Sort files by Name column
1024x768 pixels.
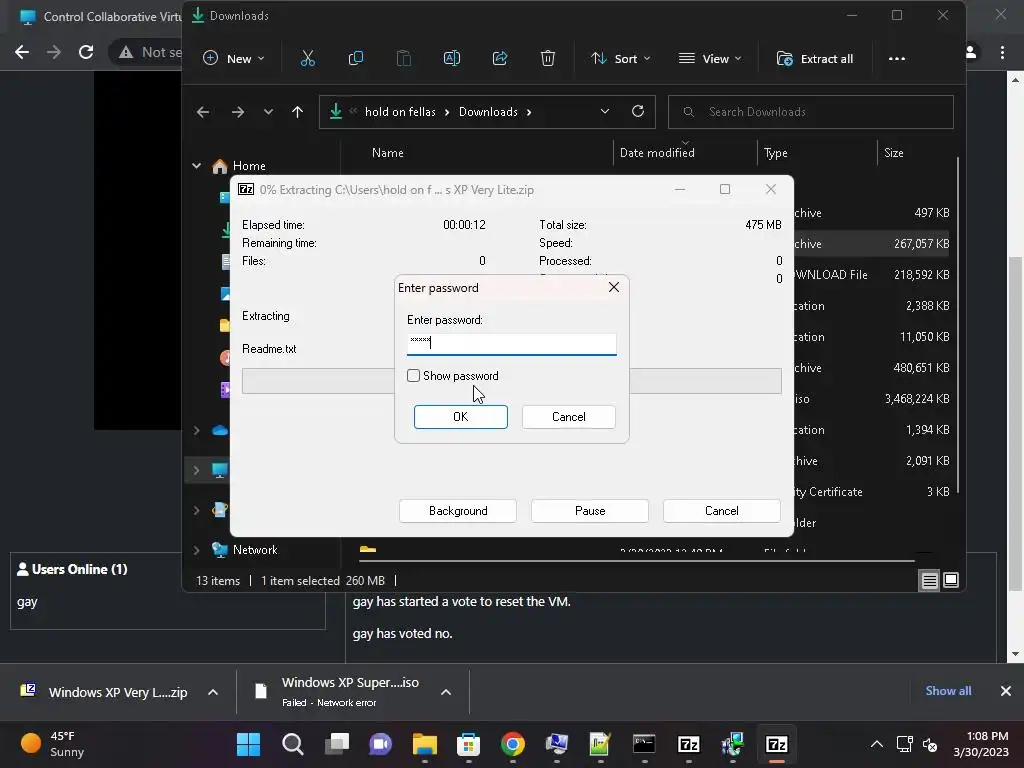(x=388, y=153)
